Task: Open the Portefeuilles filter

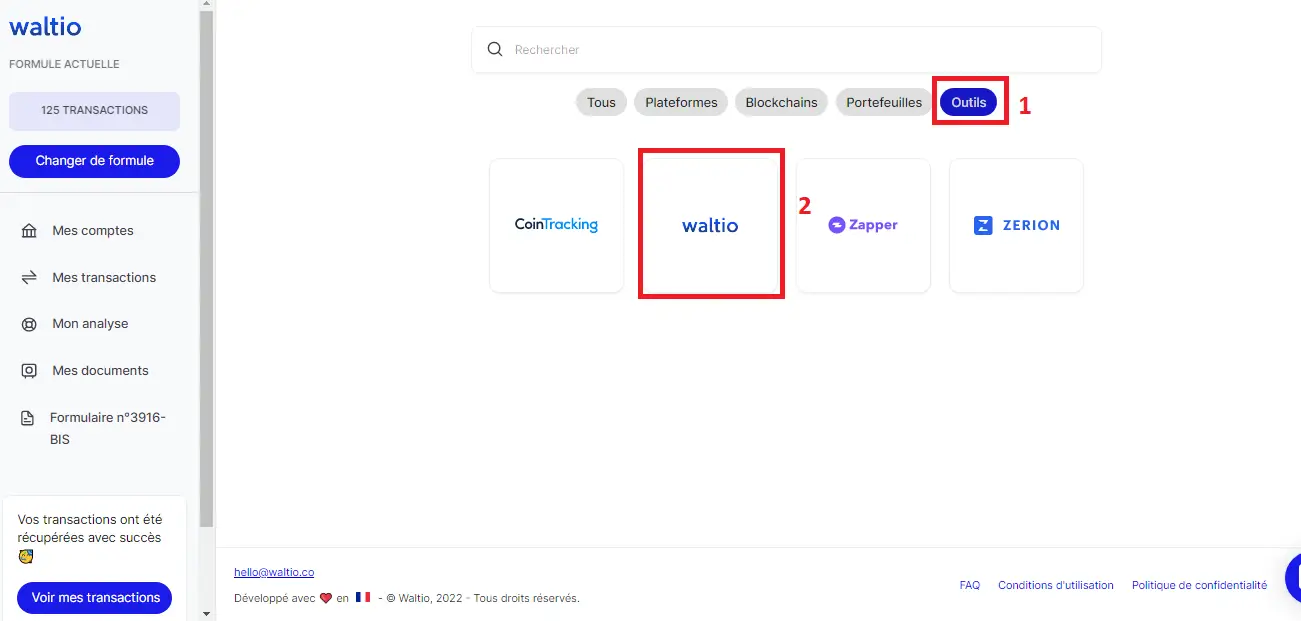Action: click(884, 103)
